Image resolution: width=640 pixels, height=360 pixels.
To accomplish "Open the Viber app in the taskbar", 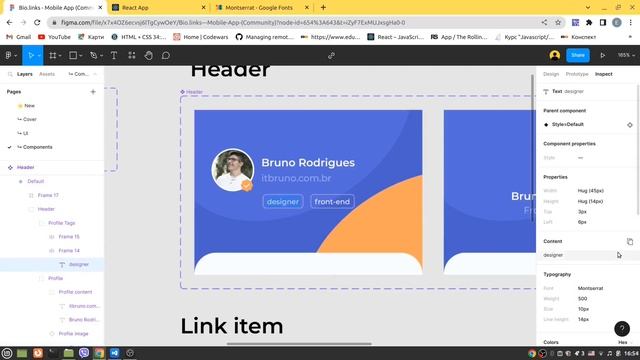I will point(84,353).
